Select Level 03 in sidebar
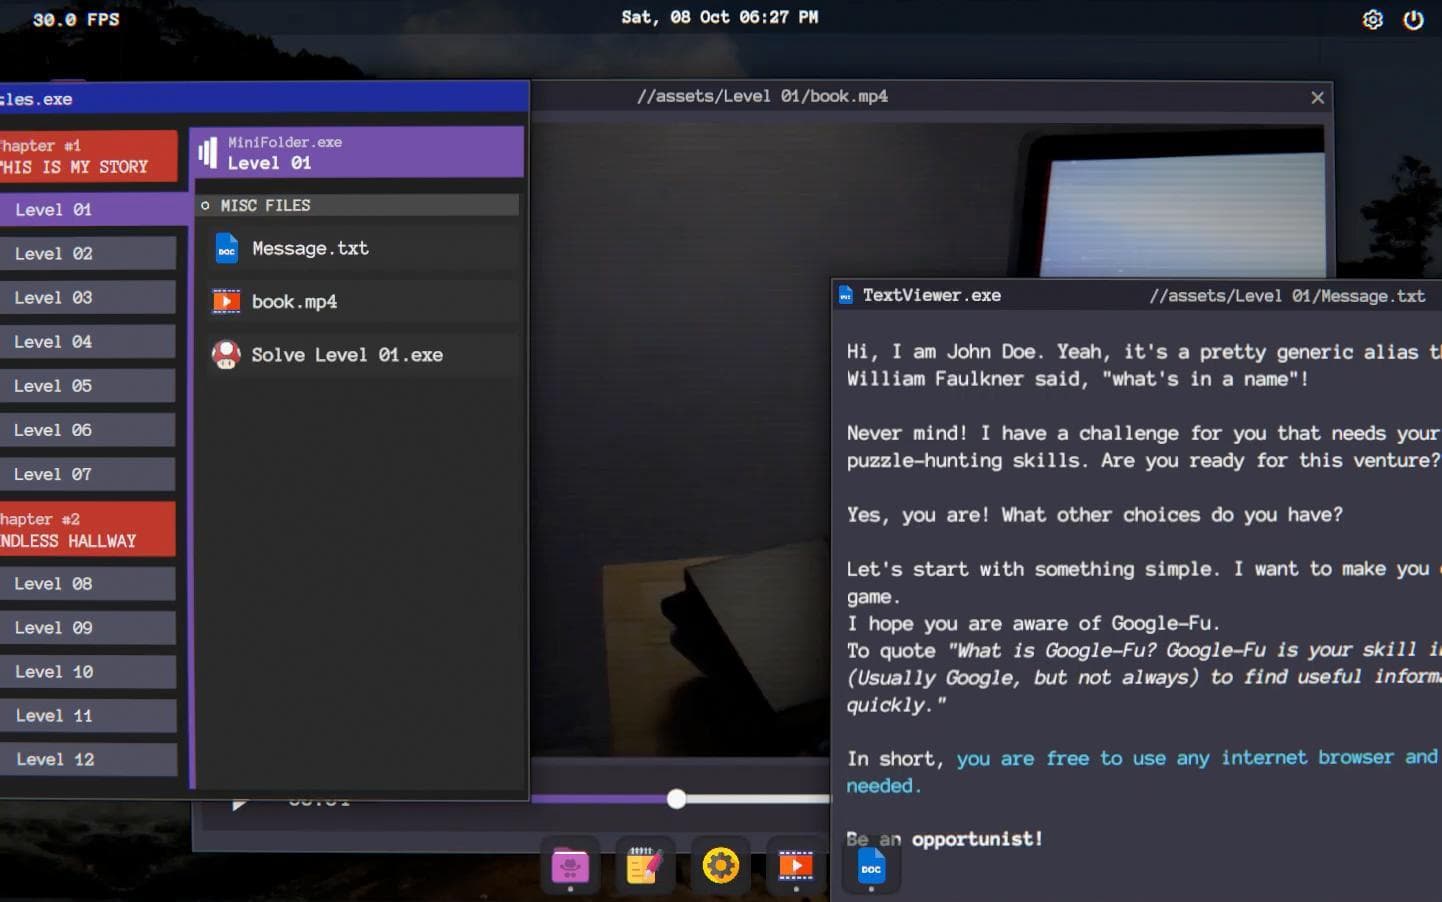Screen dimensions: 1442x902 88,298
